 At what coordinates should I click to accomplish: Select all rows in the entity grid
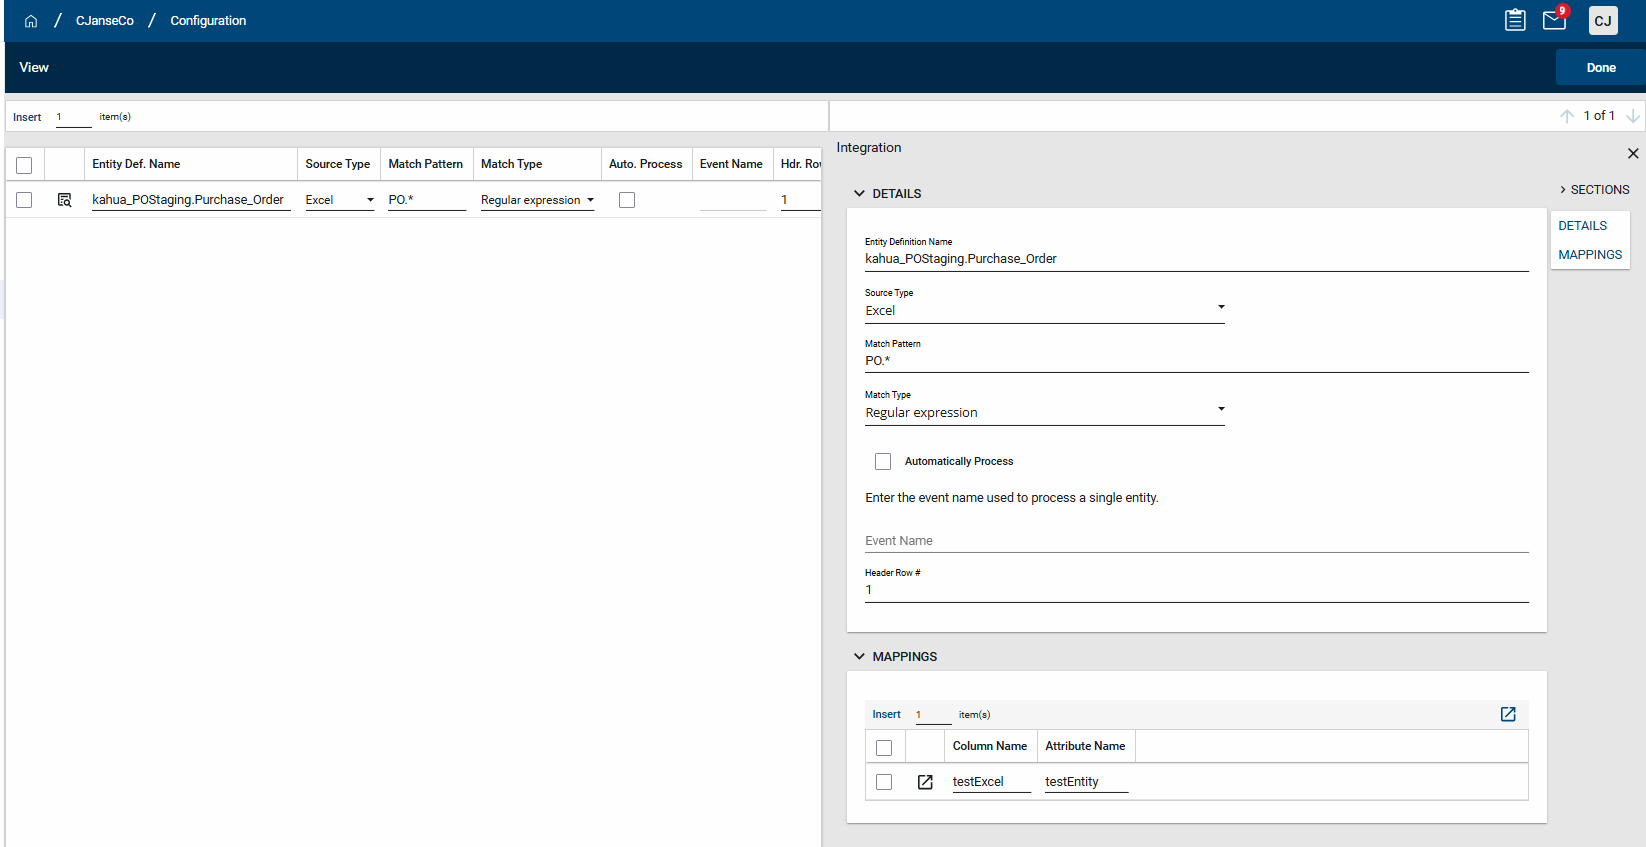24,165
